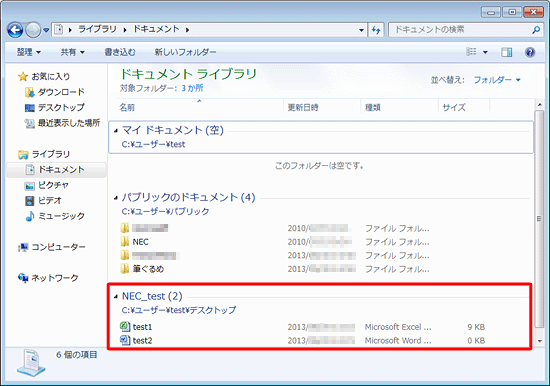Open ダウンロード in favorites
The height and width of the screenshot is (386, 550).
[61, 92]
